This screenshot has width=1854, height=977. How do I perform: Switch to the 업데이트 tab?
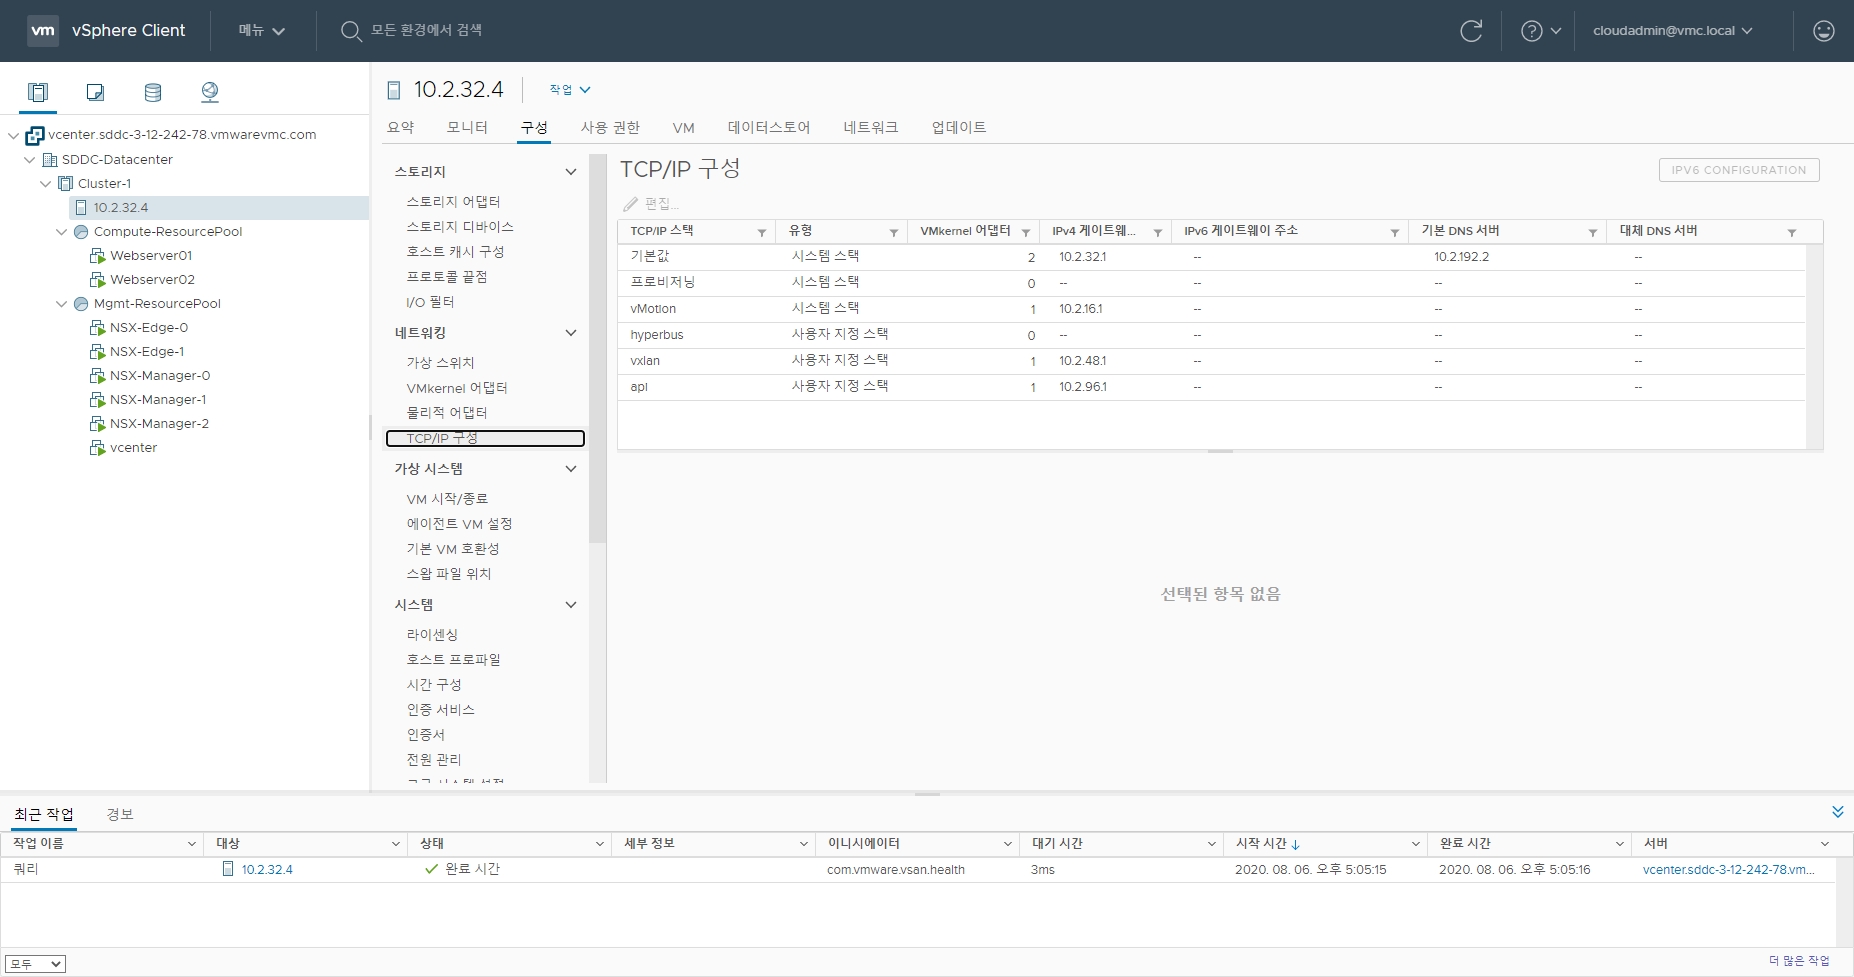[958, 128]
